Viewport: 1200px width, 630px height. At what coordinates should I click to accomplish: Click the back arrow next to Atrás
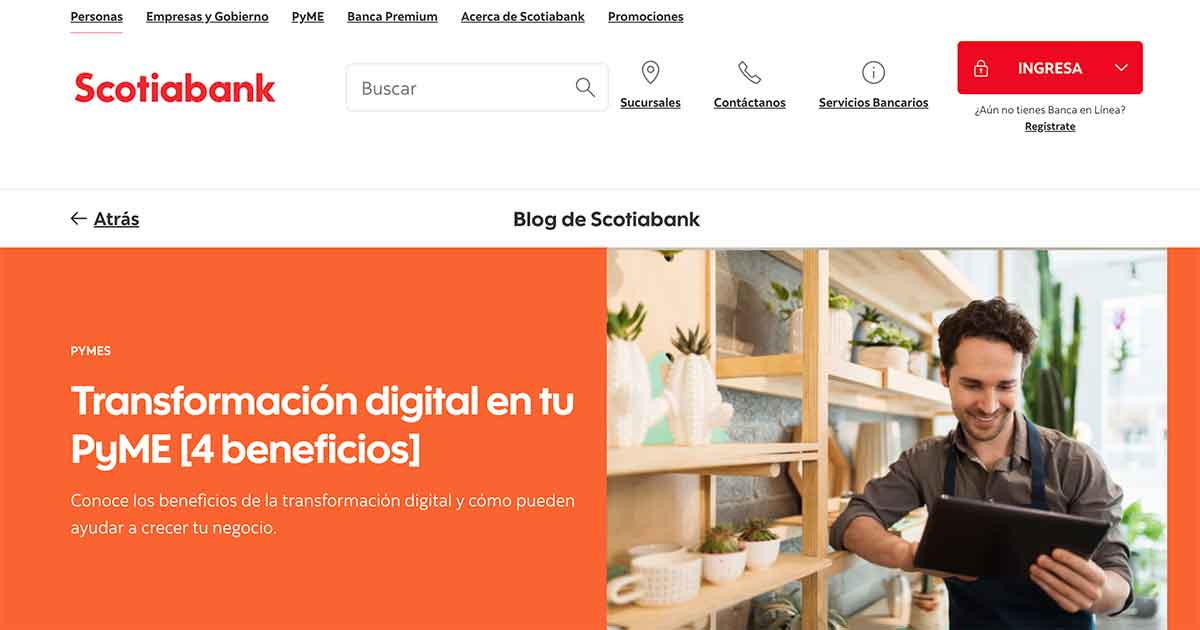click(x=79, y=219)
